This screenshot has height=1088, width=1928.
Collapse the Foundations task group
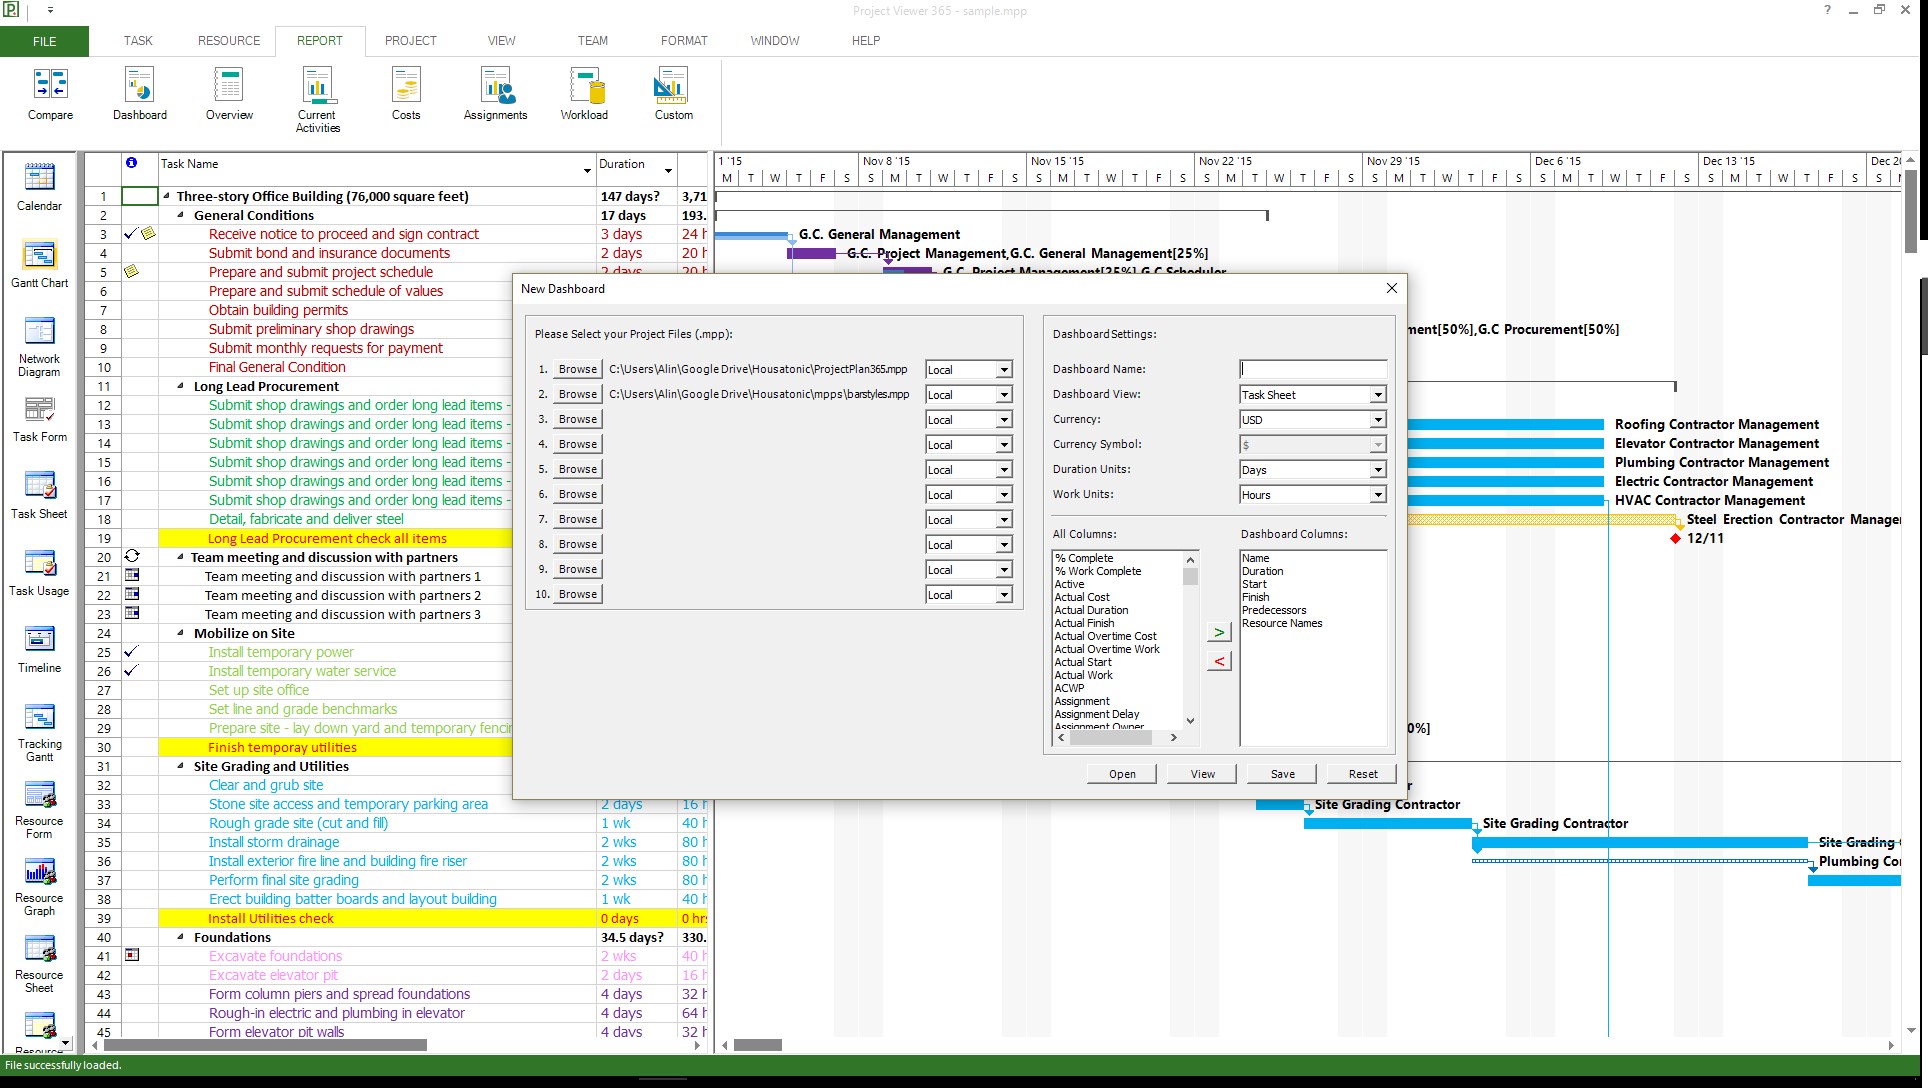[x=179, y=937]
